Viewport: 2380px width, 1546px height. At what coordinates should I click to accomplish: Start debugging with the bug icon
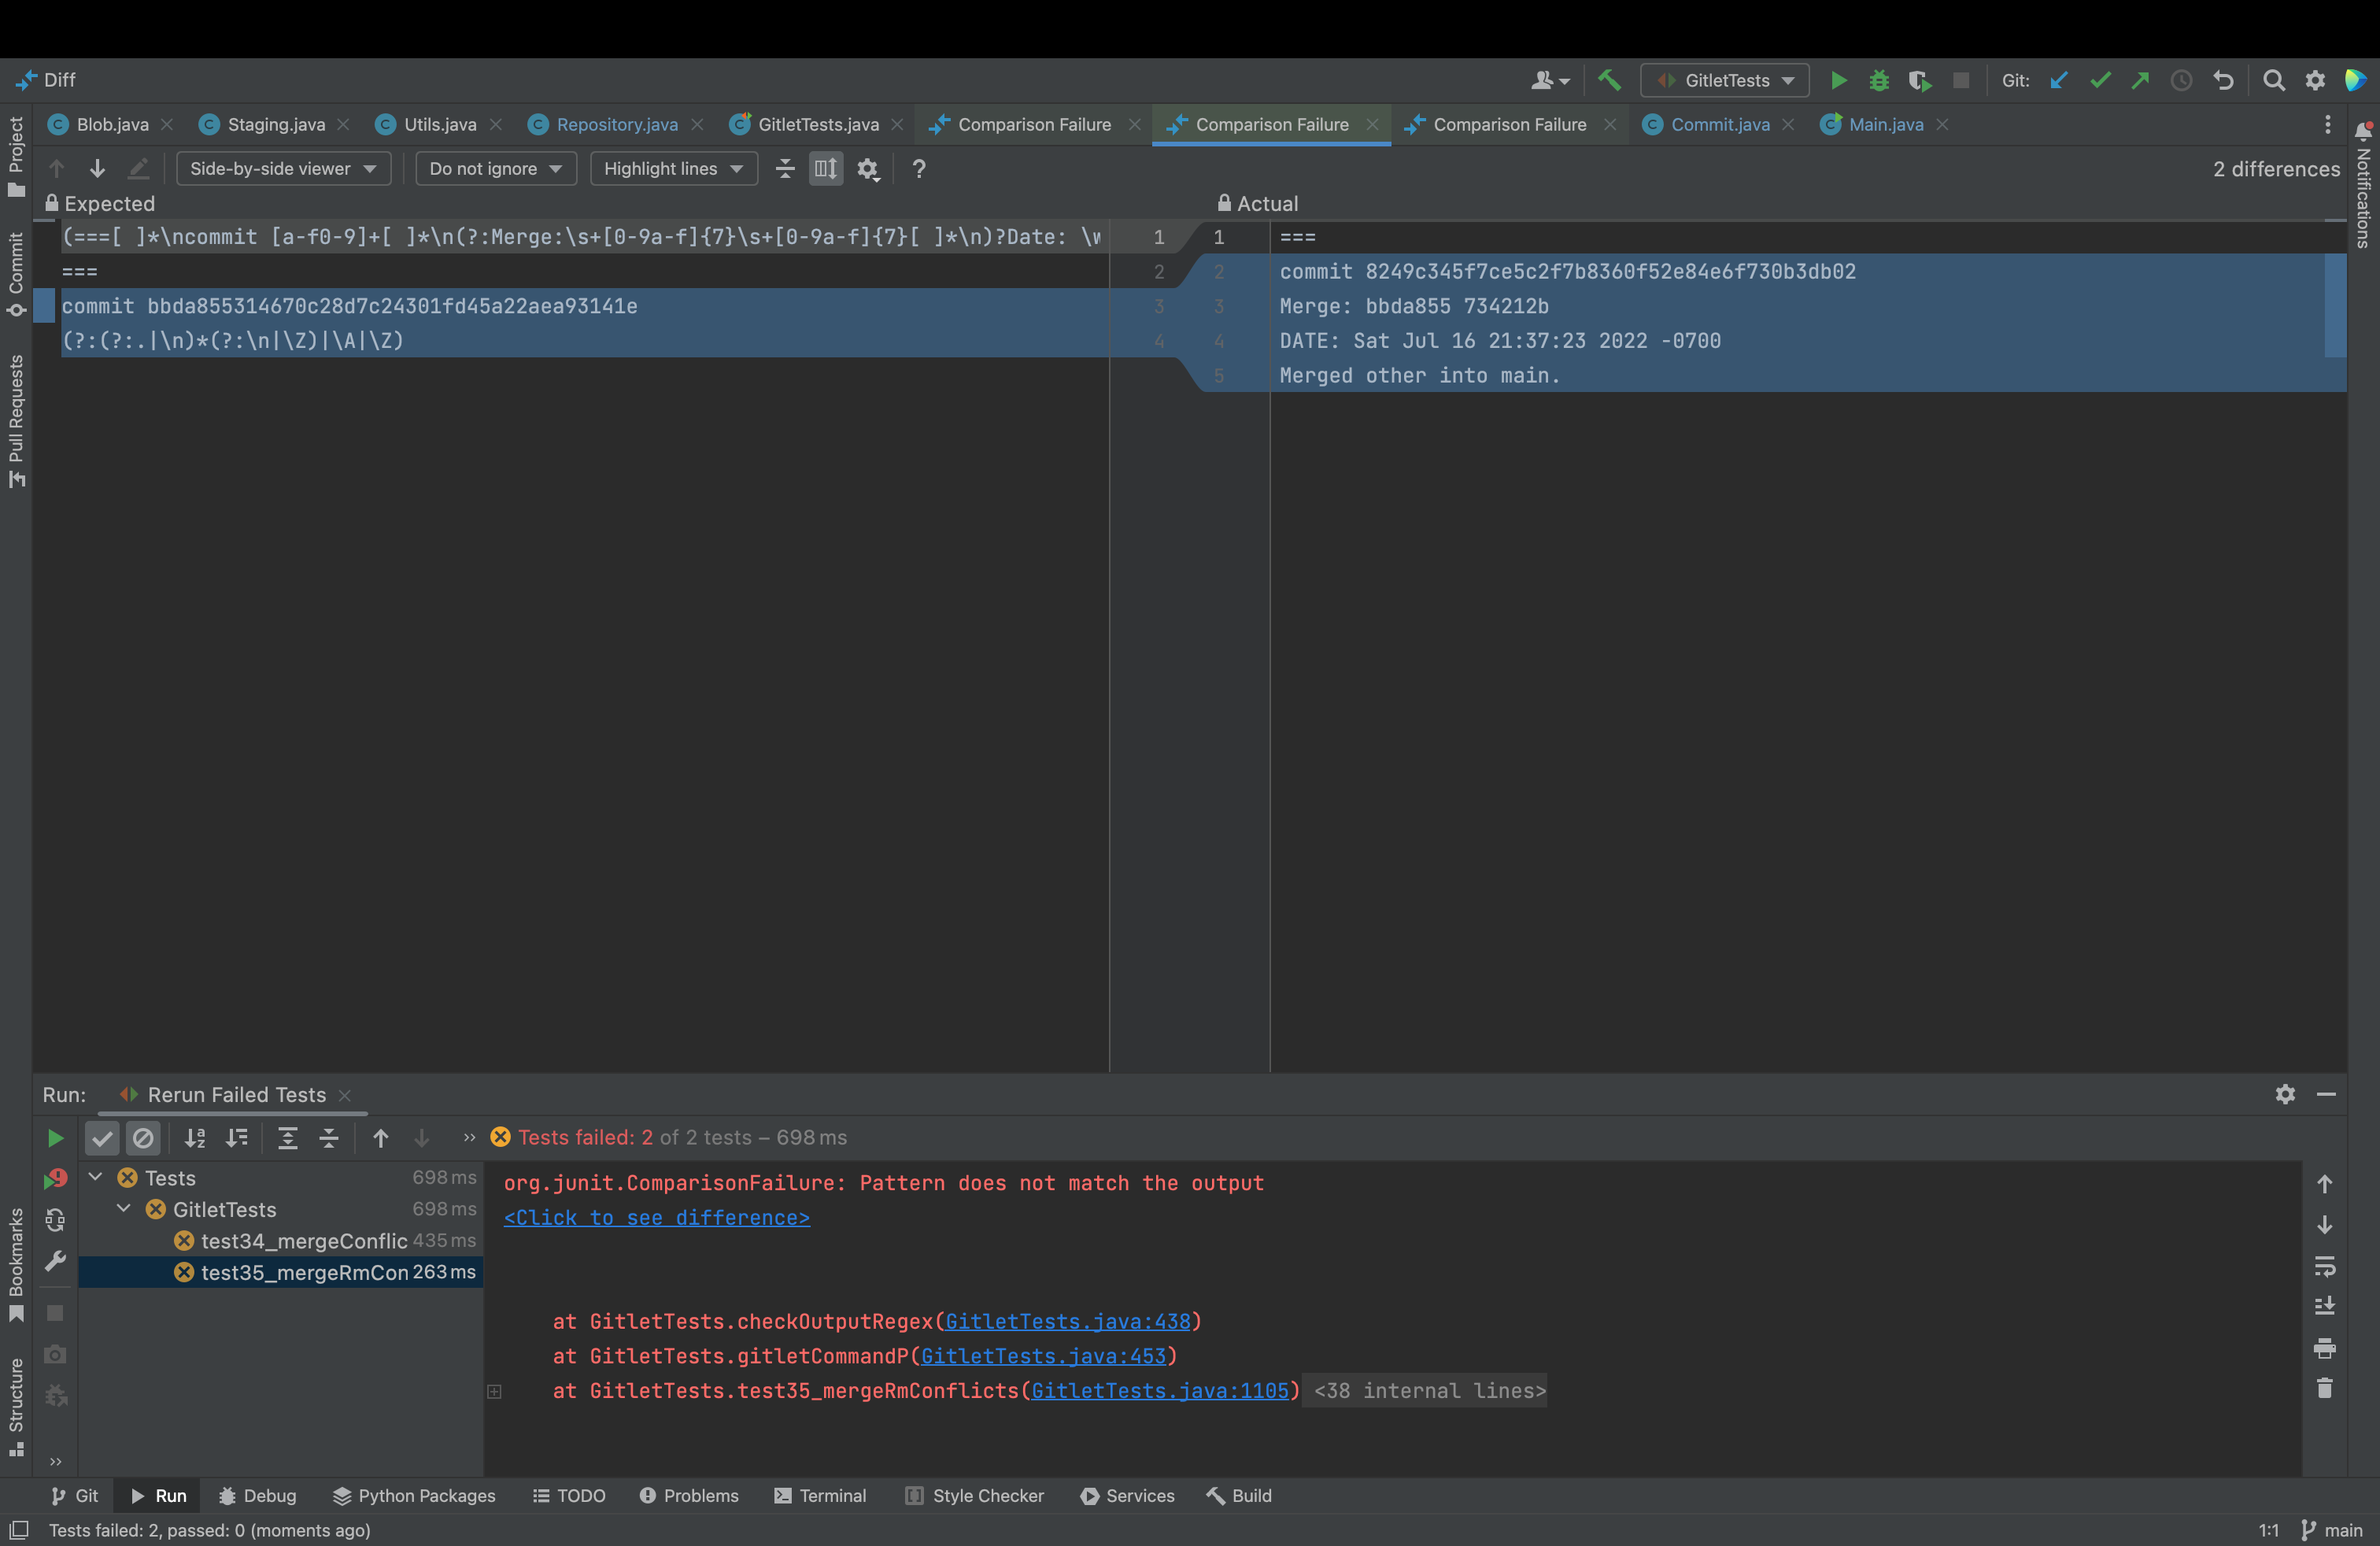tap(1879, 80)
